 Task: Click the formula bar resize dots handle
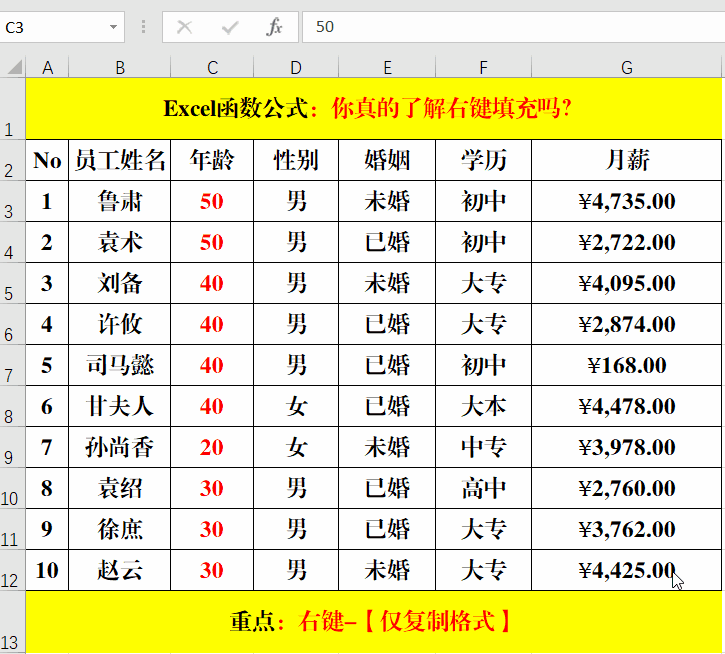pos(143,27)
